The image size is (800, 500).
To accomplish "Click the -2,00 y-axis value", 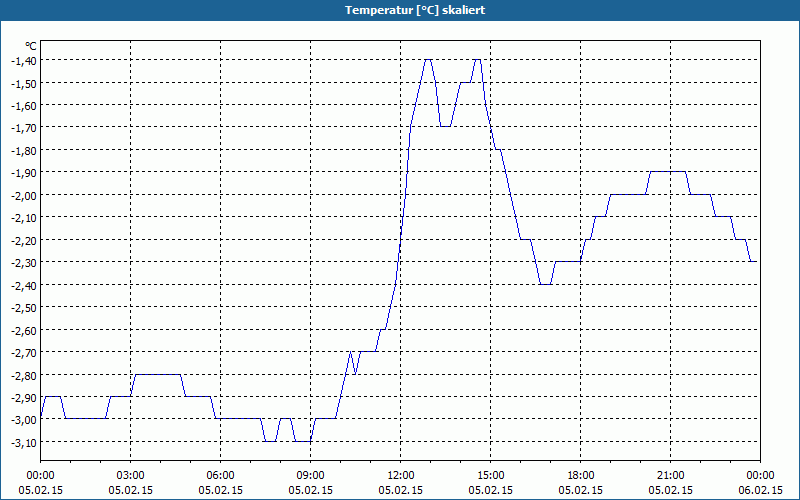I will tap(24, 195).
